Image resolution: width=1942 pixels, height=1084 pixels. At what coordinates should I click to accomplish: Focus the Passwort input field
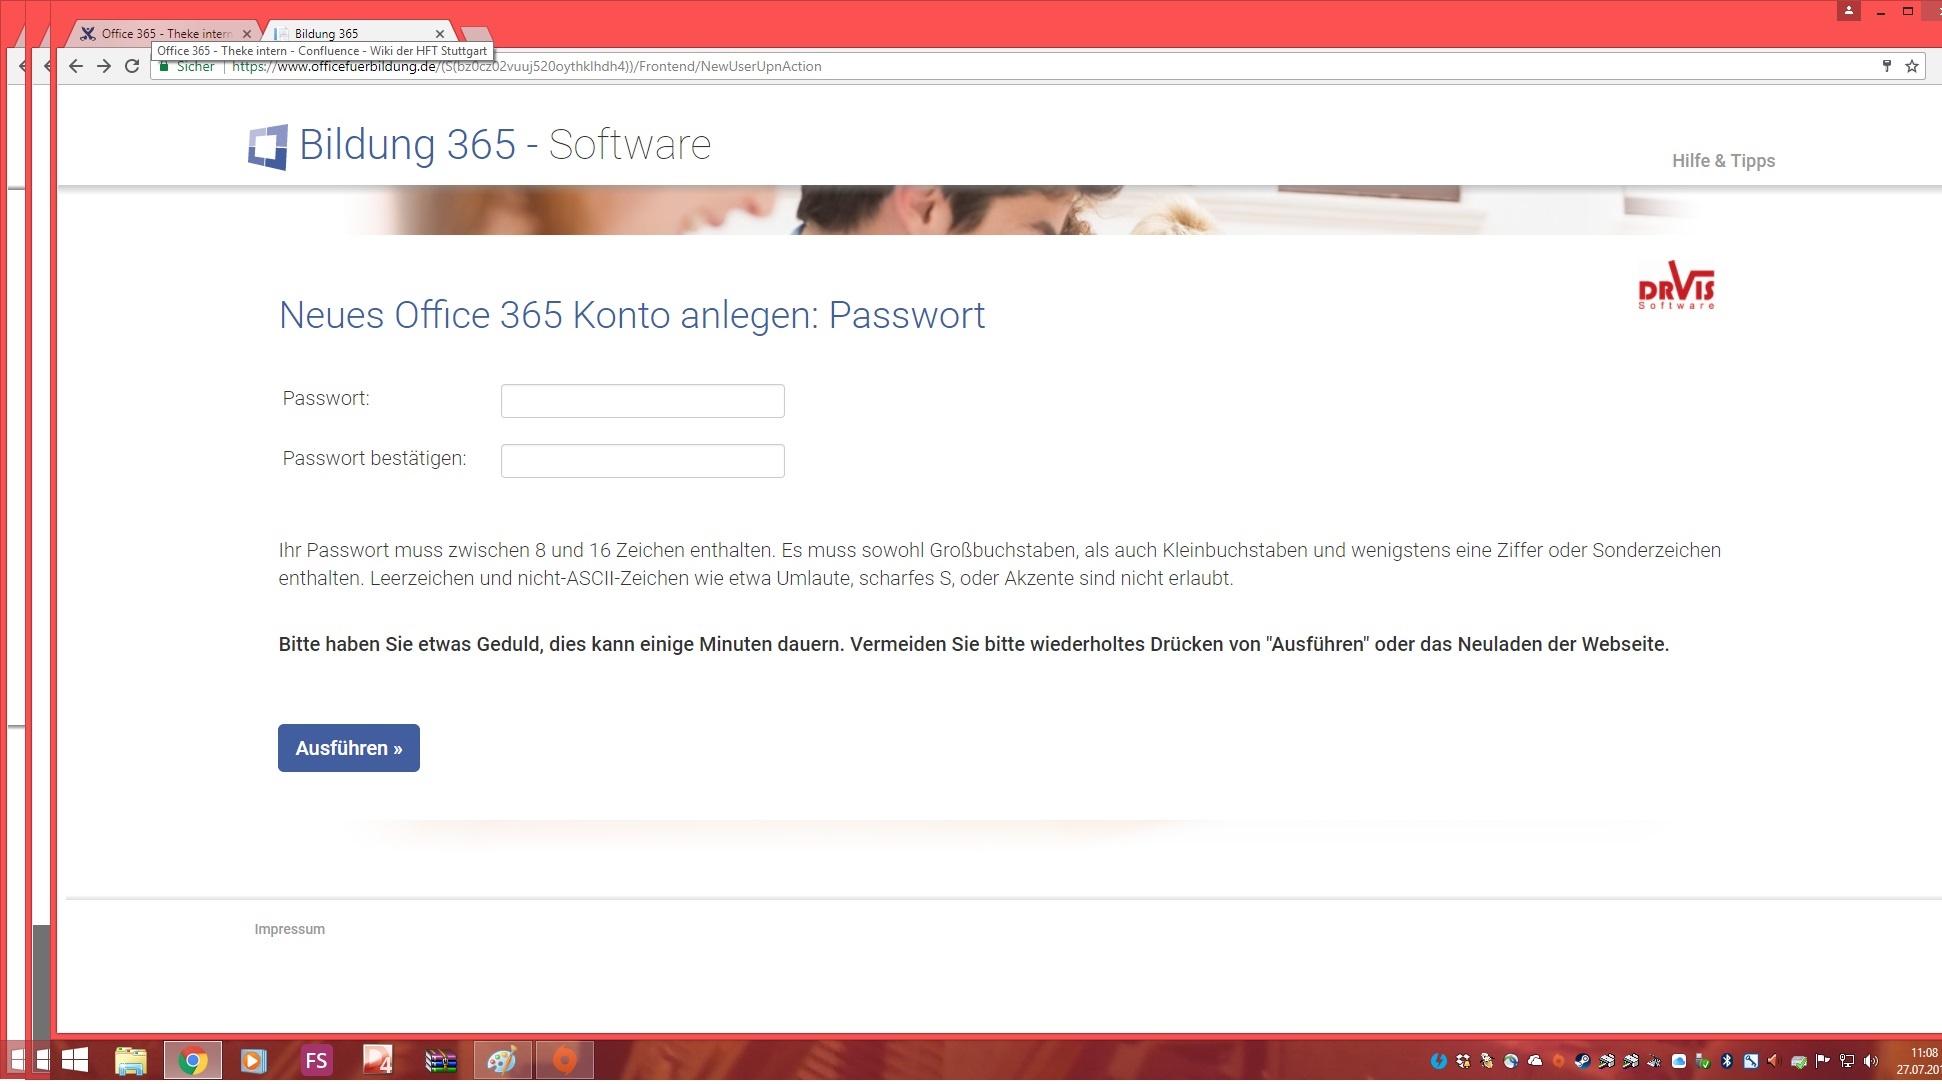click(642, 401)
